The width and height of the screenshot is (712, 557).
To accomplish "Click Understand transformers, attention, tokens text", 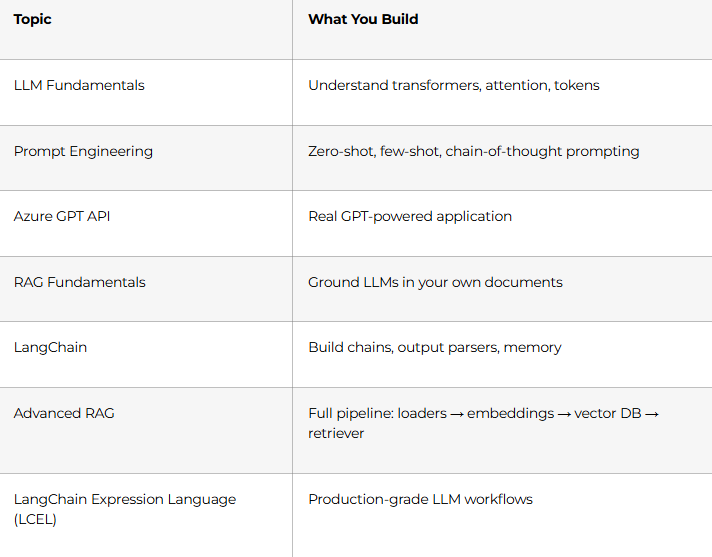I will (454, 85).
